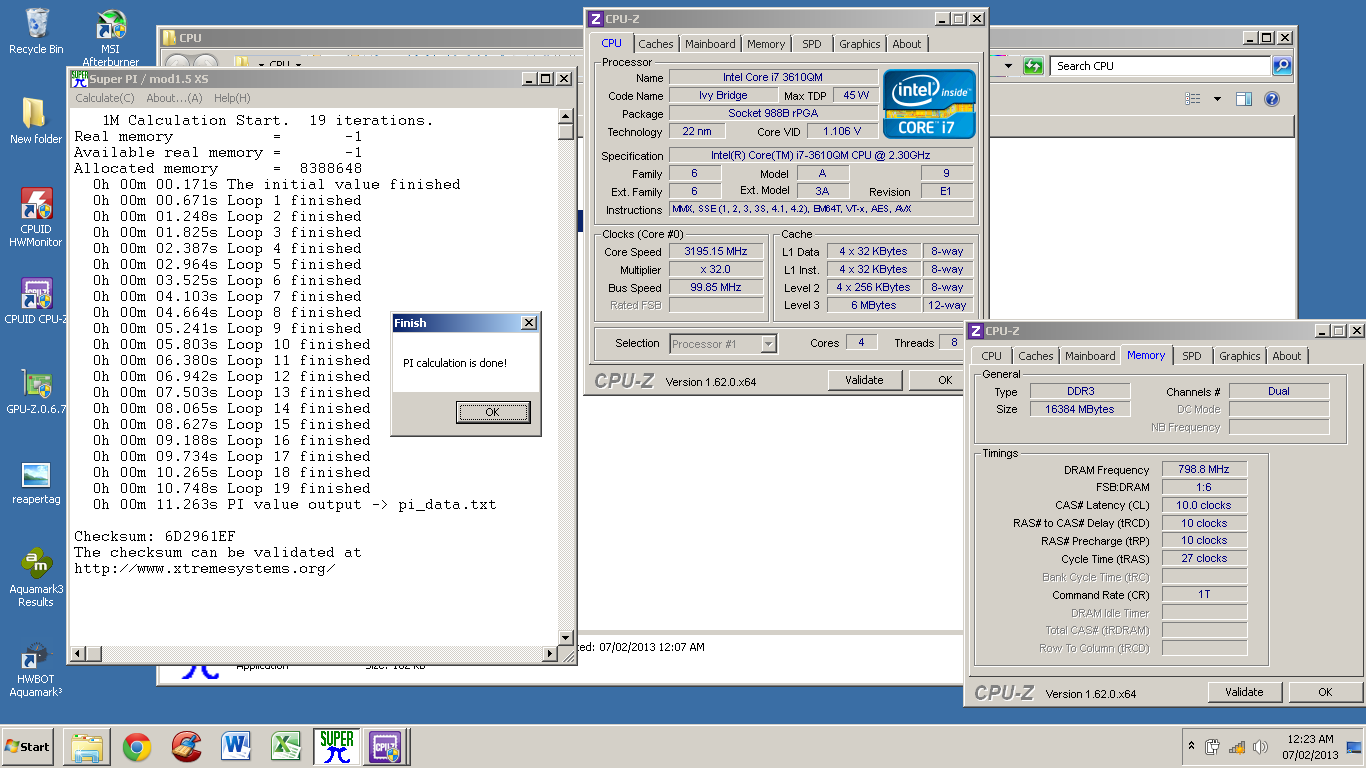Image resolution: width=1366 pixels, height=768 pixels.
Task: Click the 'Checksum: 6D2961EF' line
Action: (x=155, y=537)
